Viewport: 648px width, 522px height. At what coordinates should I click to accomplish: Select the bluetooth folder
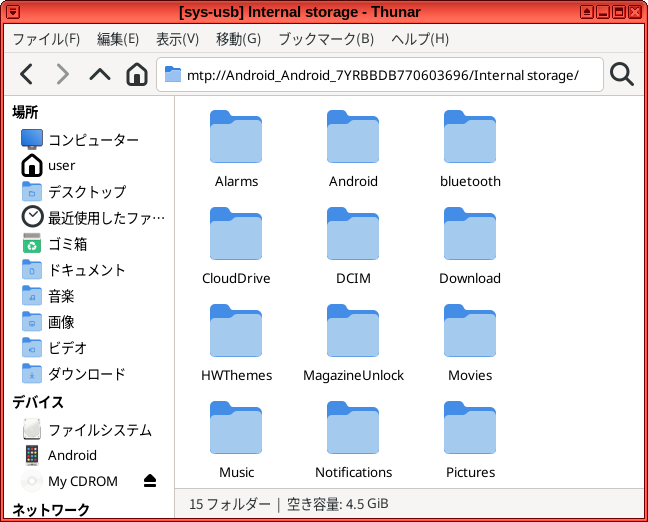point(470,149)
